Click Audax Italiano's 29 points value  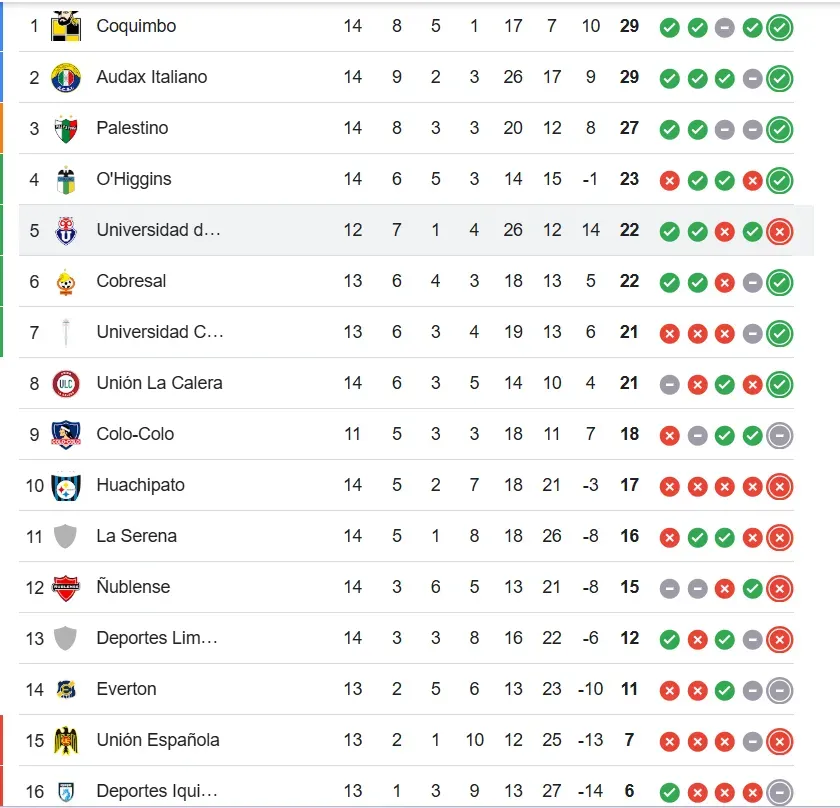[x=629, y=77]
